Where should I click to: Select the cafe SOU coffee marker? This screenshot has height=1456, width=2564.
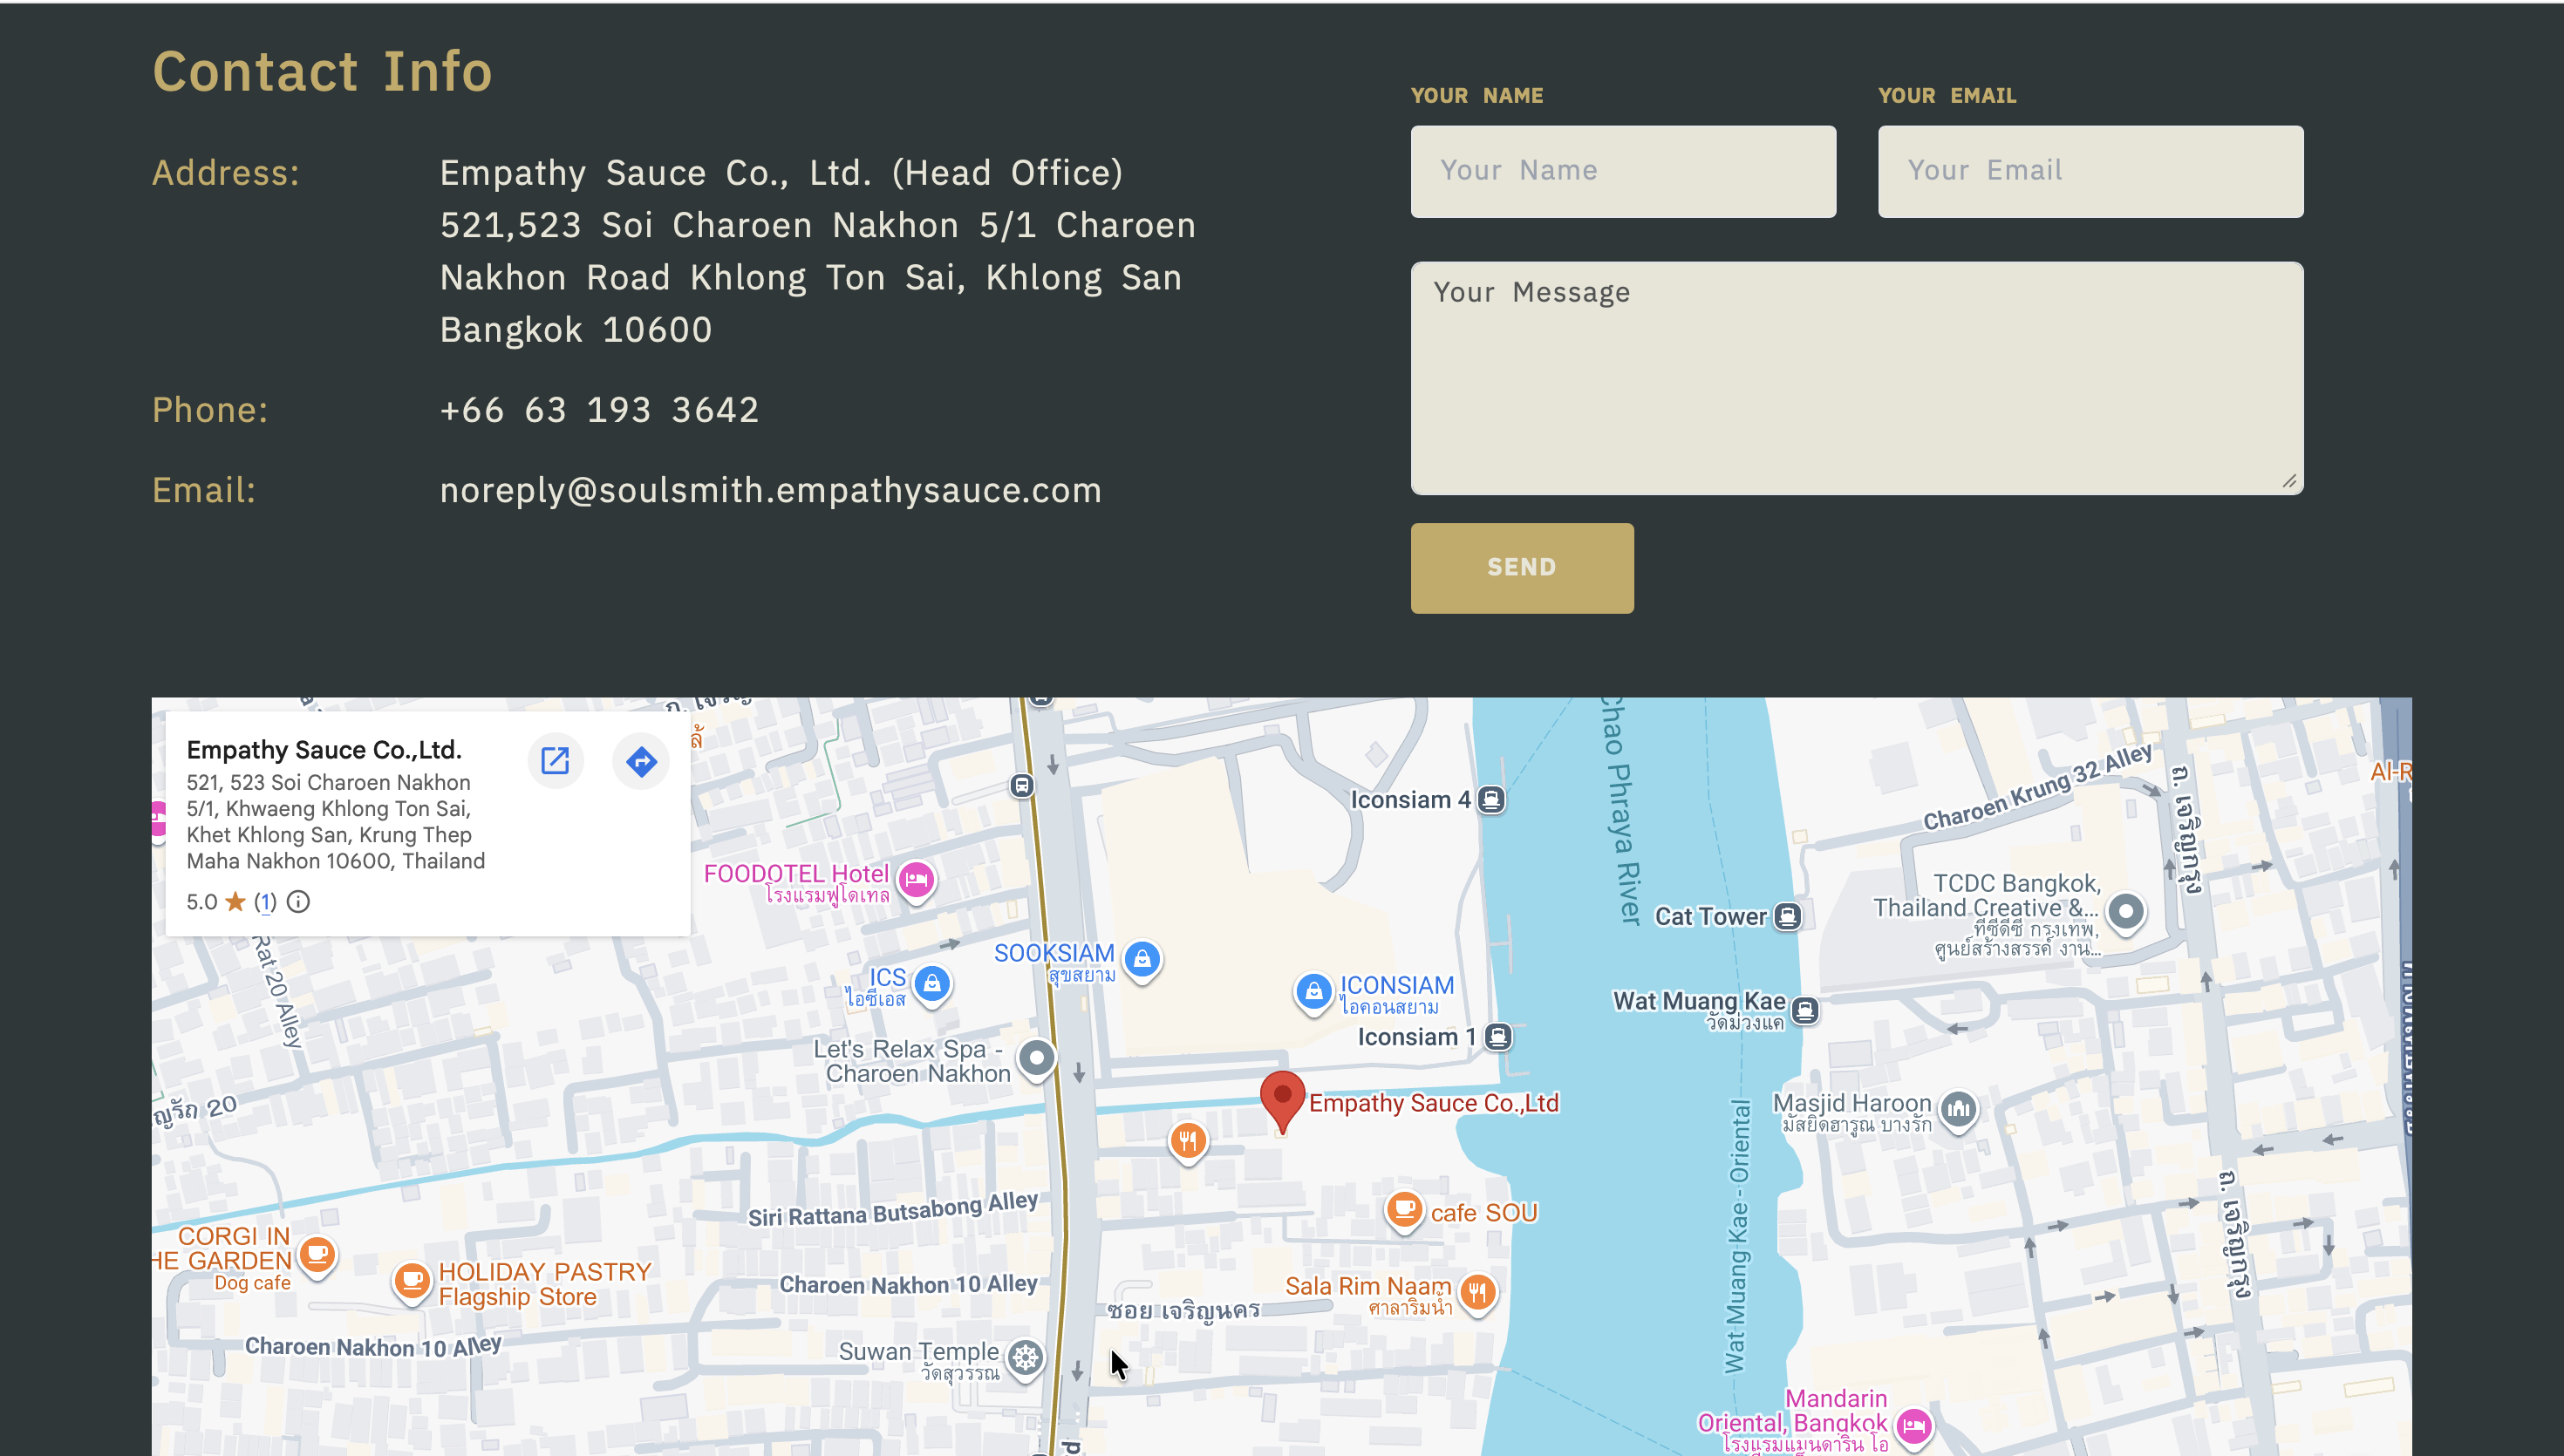pos(1404,1211)
